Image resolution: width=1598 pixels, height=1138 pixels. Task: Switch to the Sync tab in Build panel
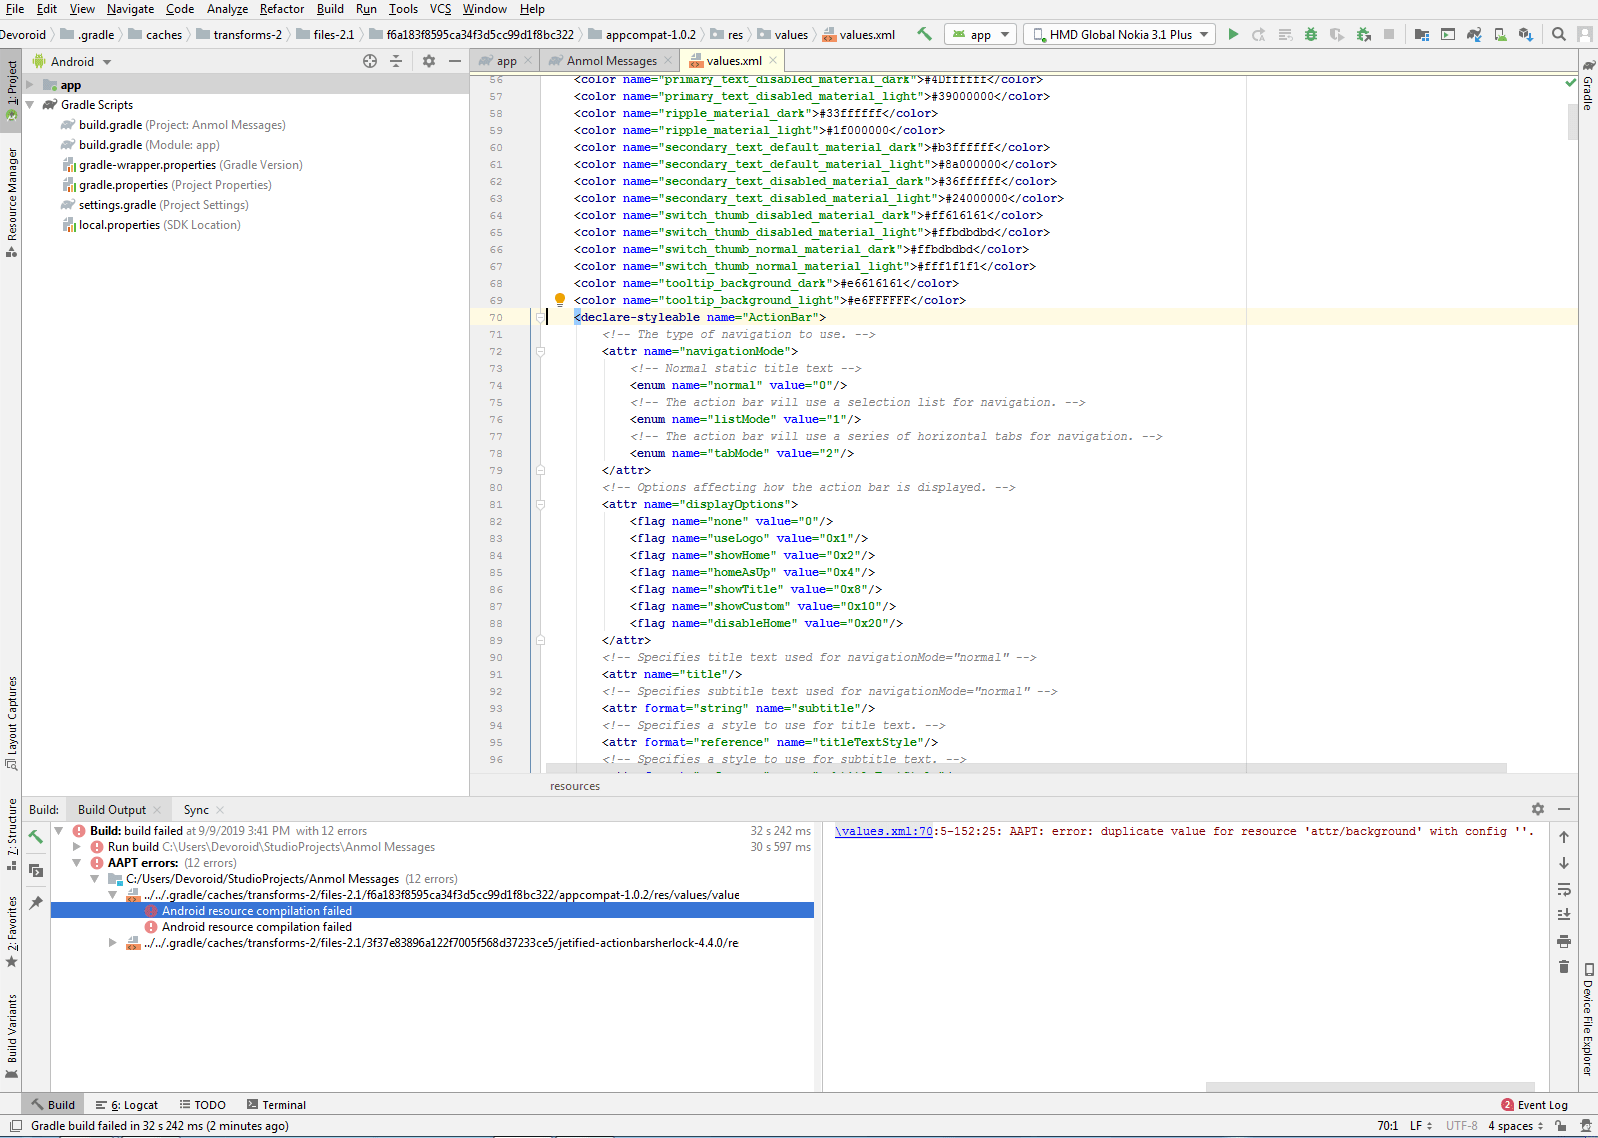[x=196, y=810]
